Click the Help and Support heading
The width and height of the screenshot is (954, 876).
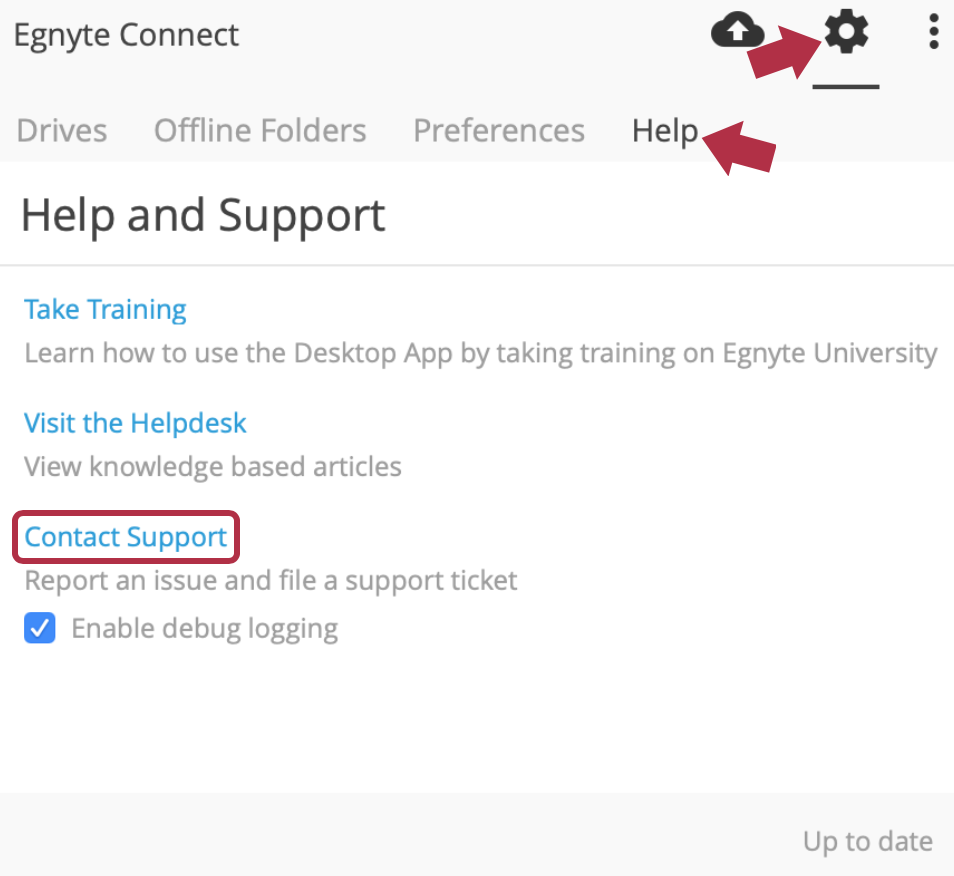(x=202, y=214)
